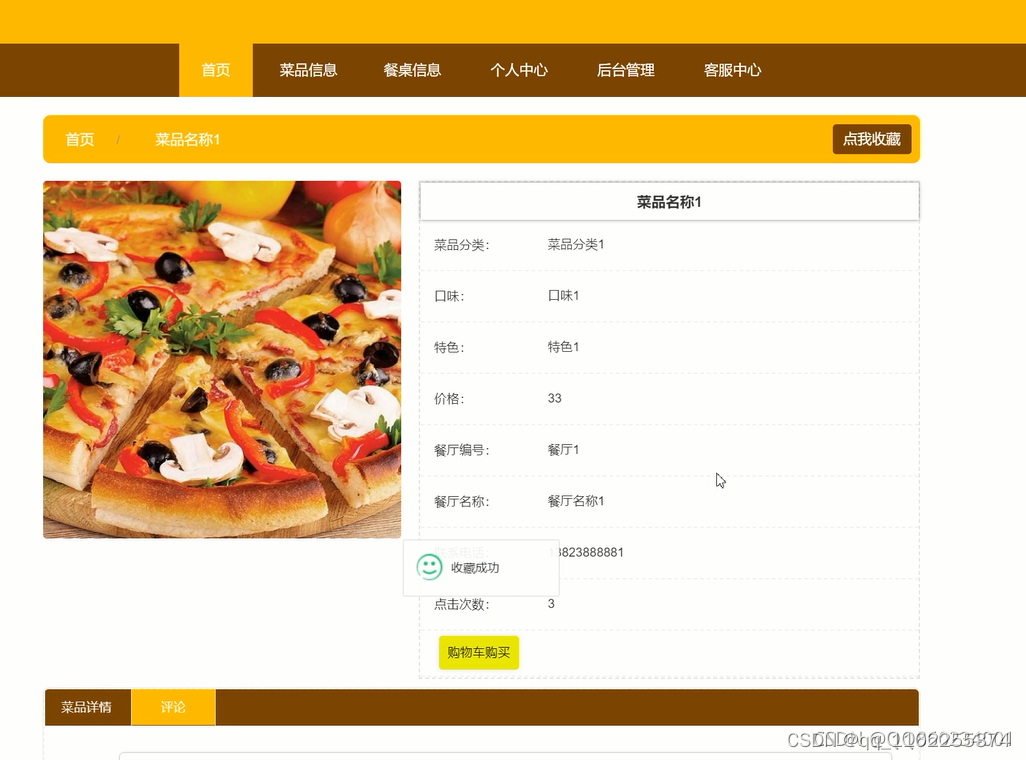Viewport: 1026px width, 760px height.
Task: Click the 菜品名称1 title header in details panel
Action: tap(669, 202)
